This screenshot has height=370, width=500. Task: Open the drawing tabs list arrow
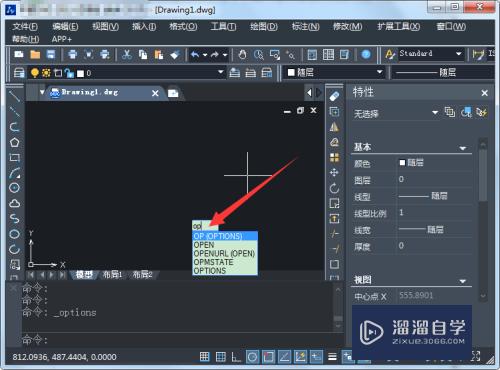tap(42, 92)
